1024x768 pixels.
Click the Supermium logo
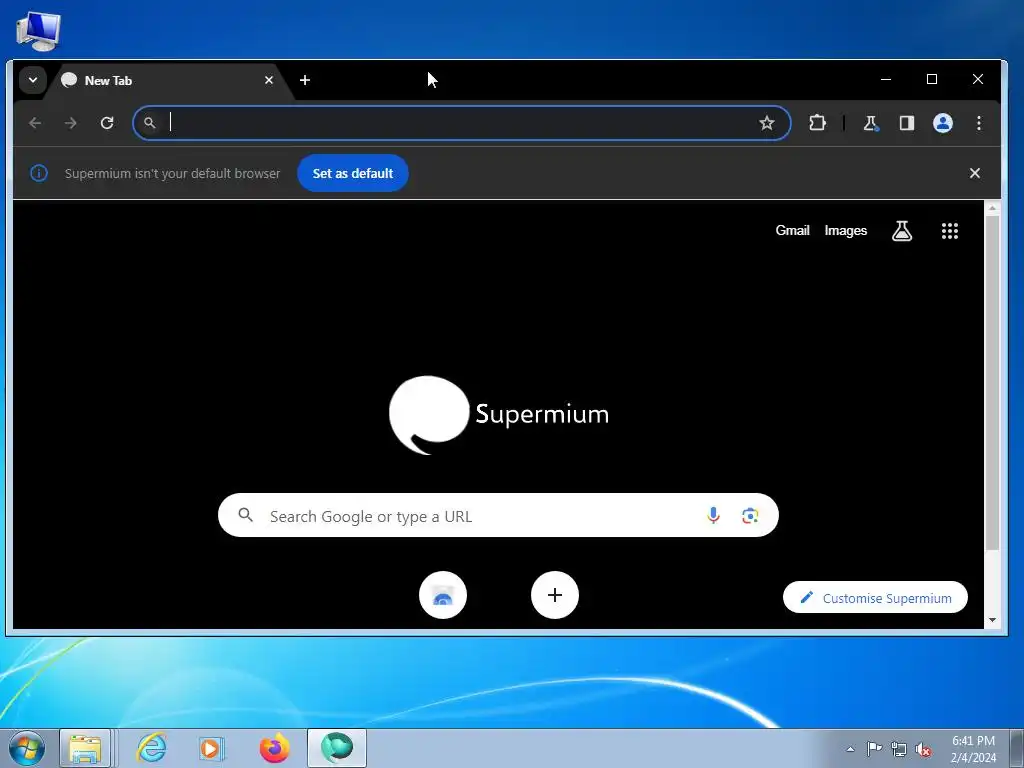(x=499, y=415)
